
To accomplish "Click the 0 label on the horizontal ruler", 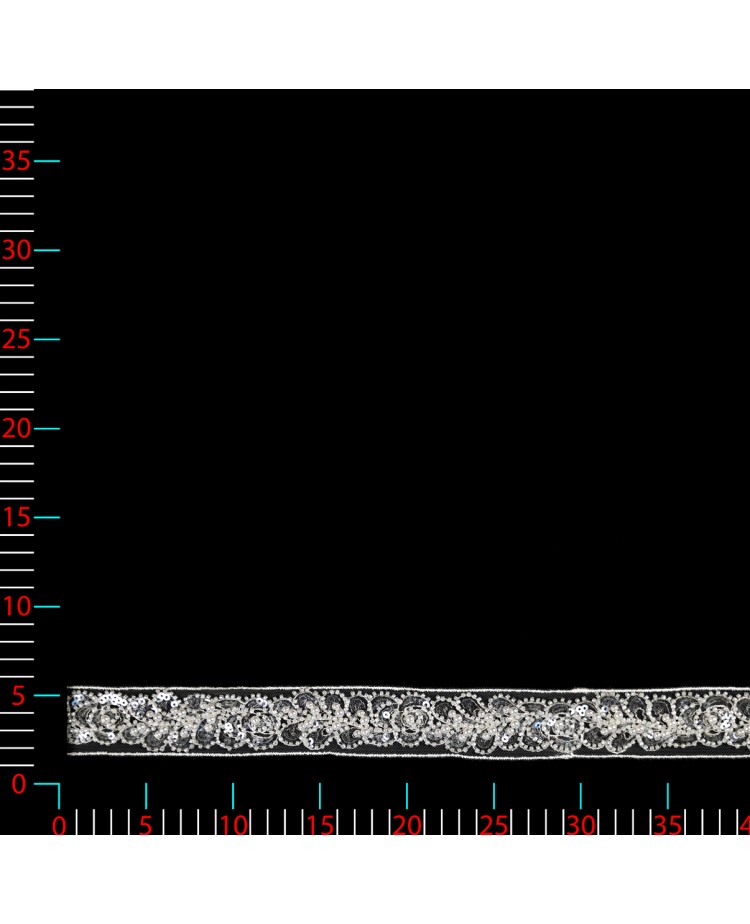I will 59,825.
